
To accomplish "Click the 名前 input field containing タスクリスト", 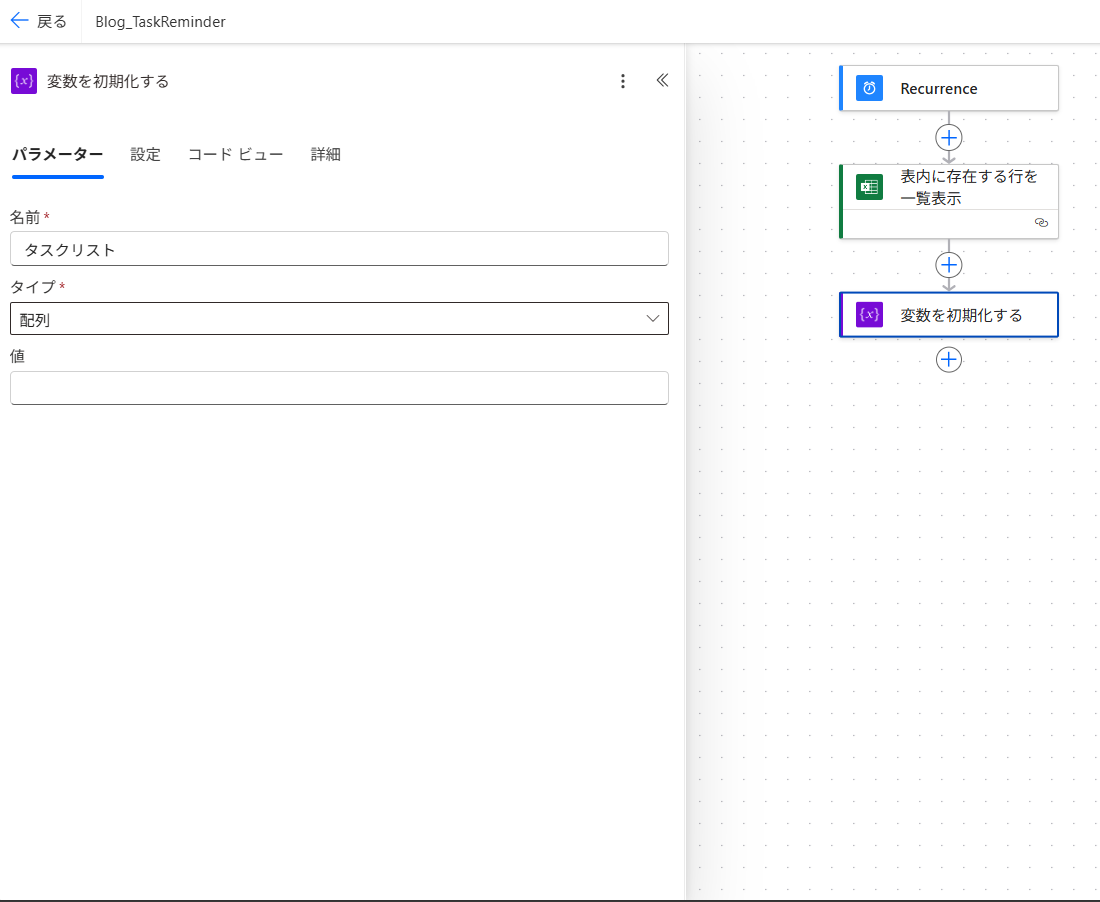I will [339, 249].
